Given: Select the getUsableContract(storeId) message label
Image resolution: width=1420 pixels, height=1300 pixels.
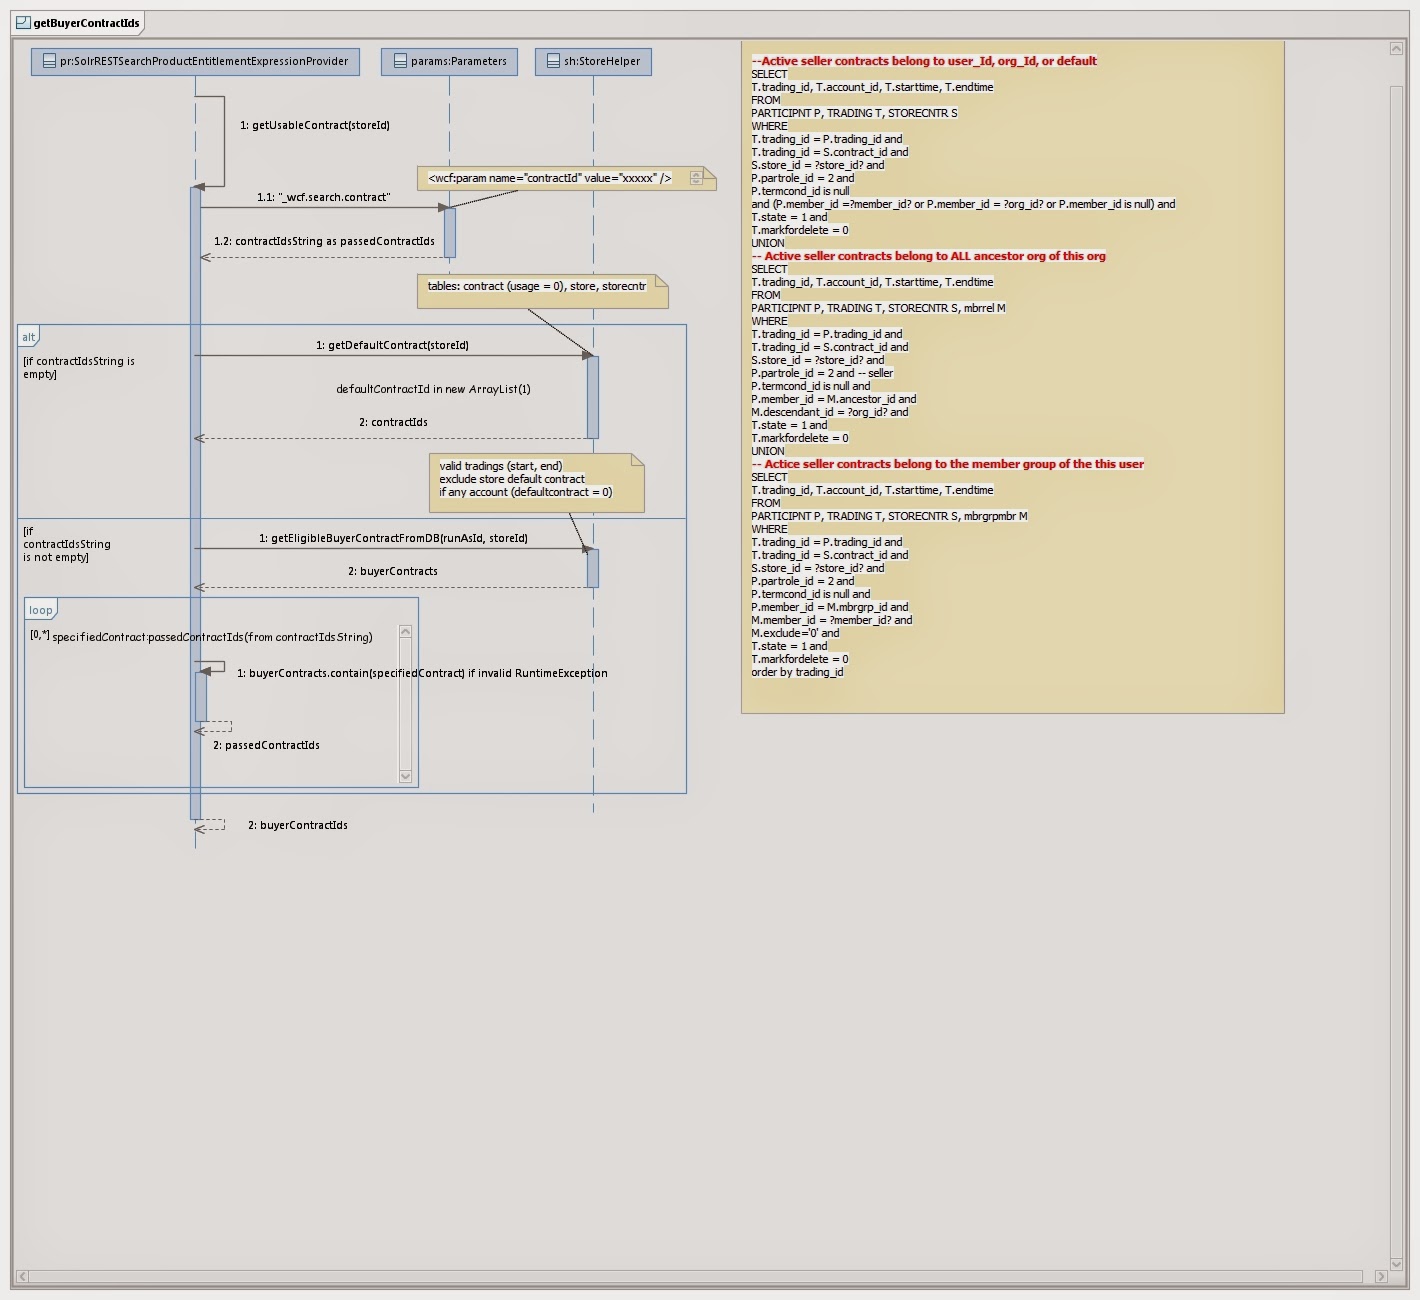Looking at the screenshot, I should point(315,125).
